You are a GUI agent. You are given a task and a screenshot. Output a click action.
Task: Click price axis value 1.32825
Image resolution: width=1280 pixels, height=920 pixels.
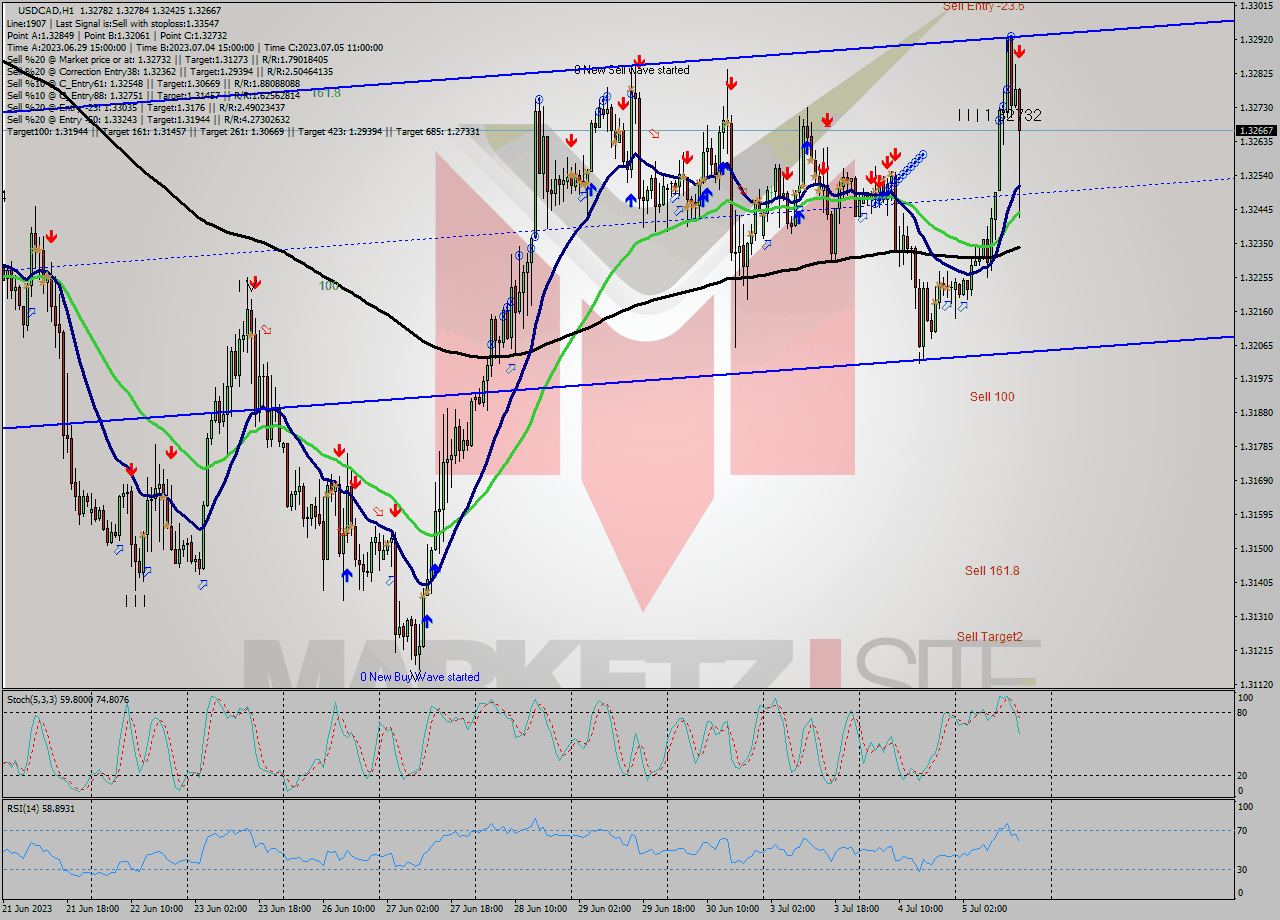click(x=1256, y=74)
